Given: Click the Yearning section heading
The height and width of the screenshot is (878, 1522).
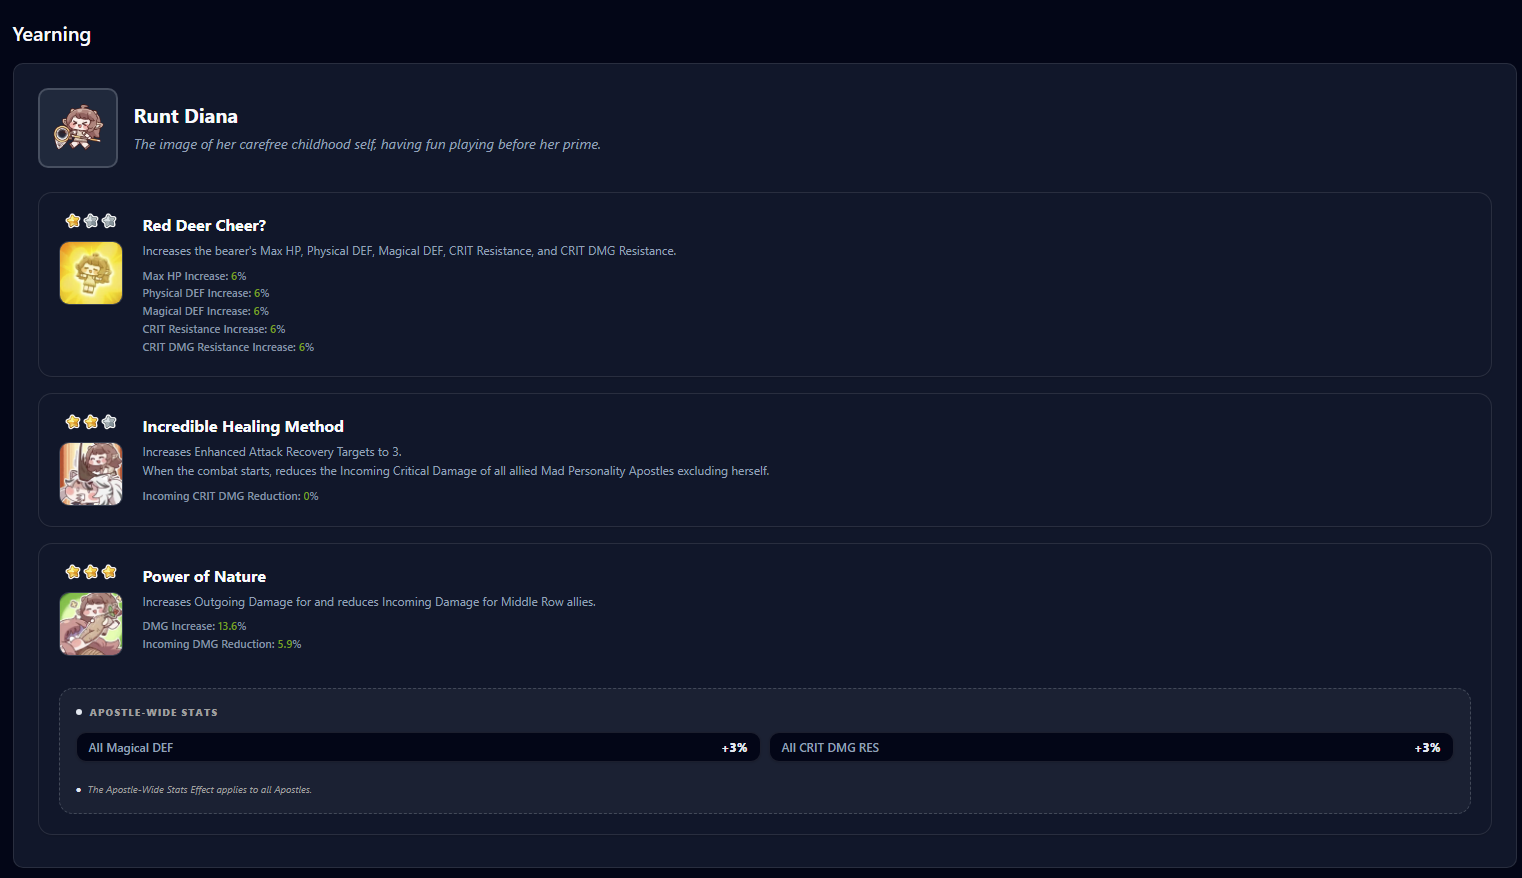Looking at the screenshot, I should (52, 34).
